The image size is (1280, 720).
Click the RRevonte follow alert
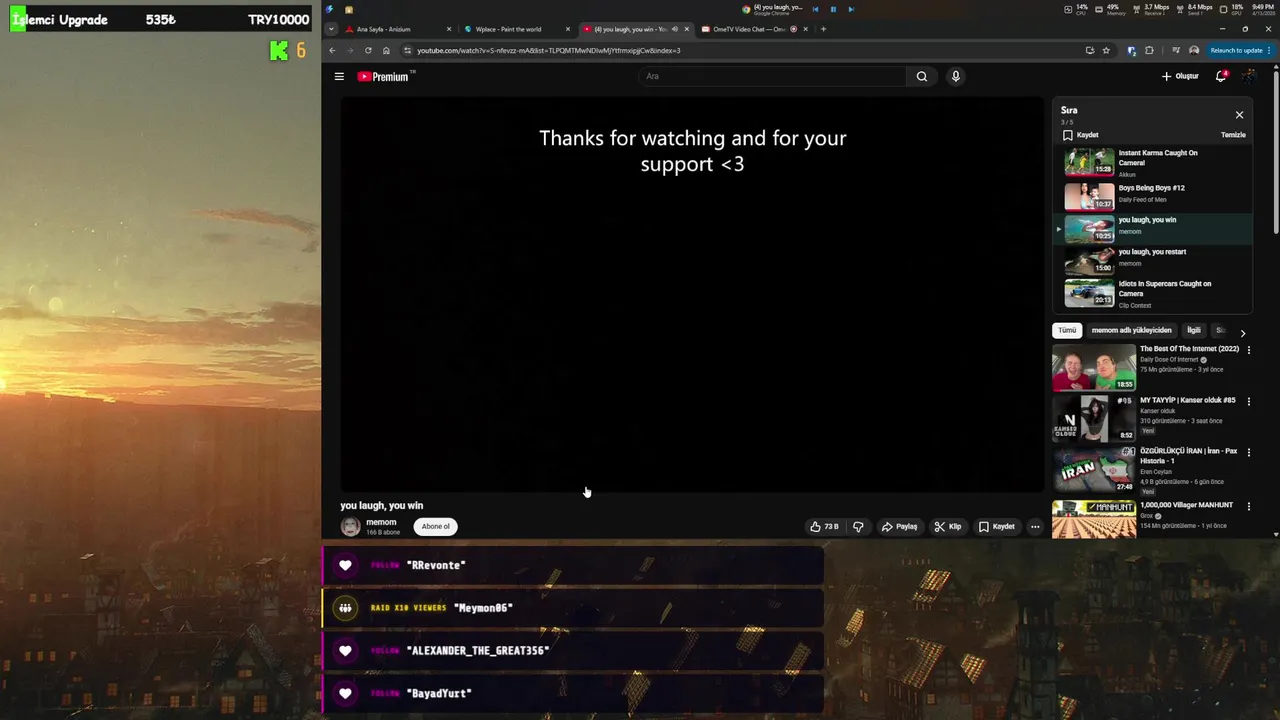point(573,565)
